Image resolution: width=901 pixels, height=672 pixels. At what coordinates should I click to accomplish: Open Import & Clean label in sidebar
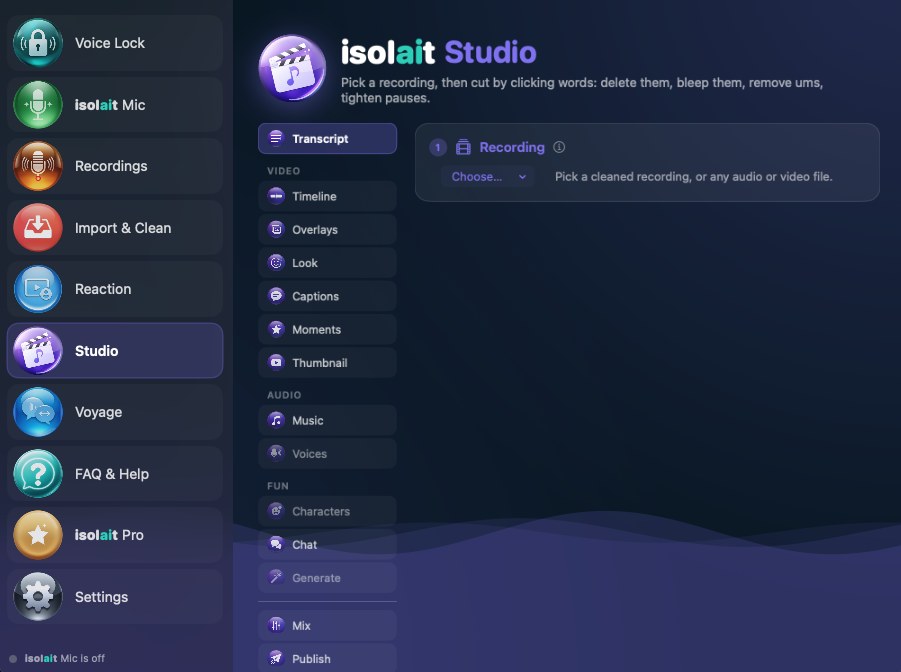click(123, 228)
